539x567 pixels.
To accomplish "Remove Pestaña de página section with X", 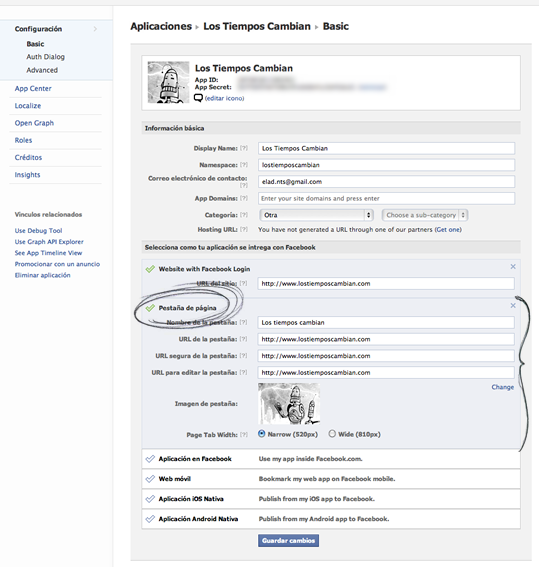I will [x=513, y=306].
